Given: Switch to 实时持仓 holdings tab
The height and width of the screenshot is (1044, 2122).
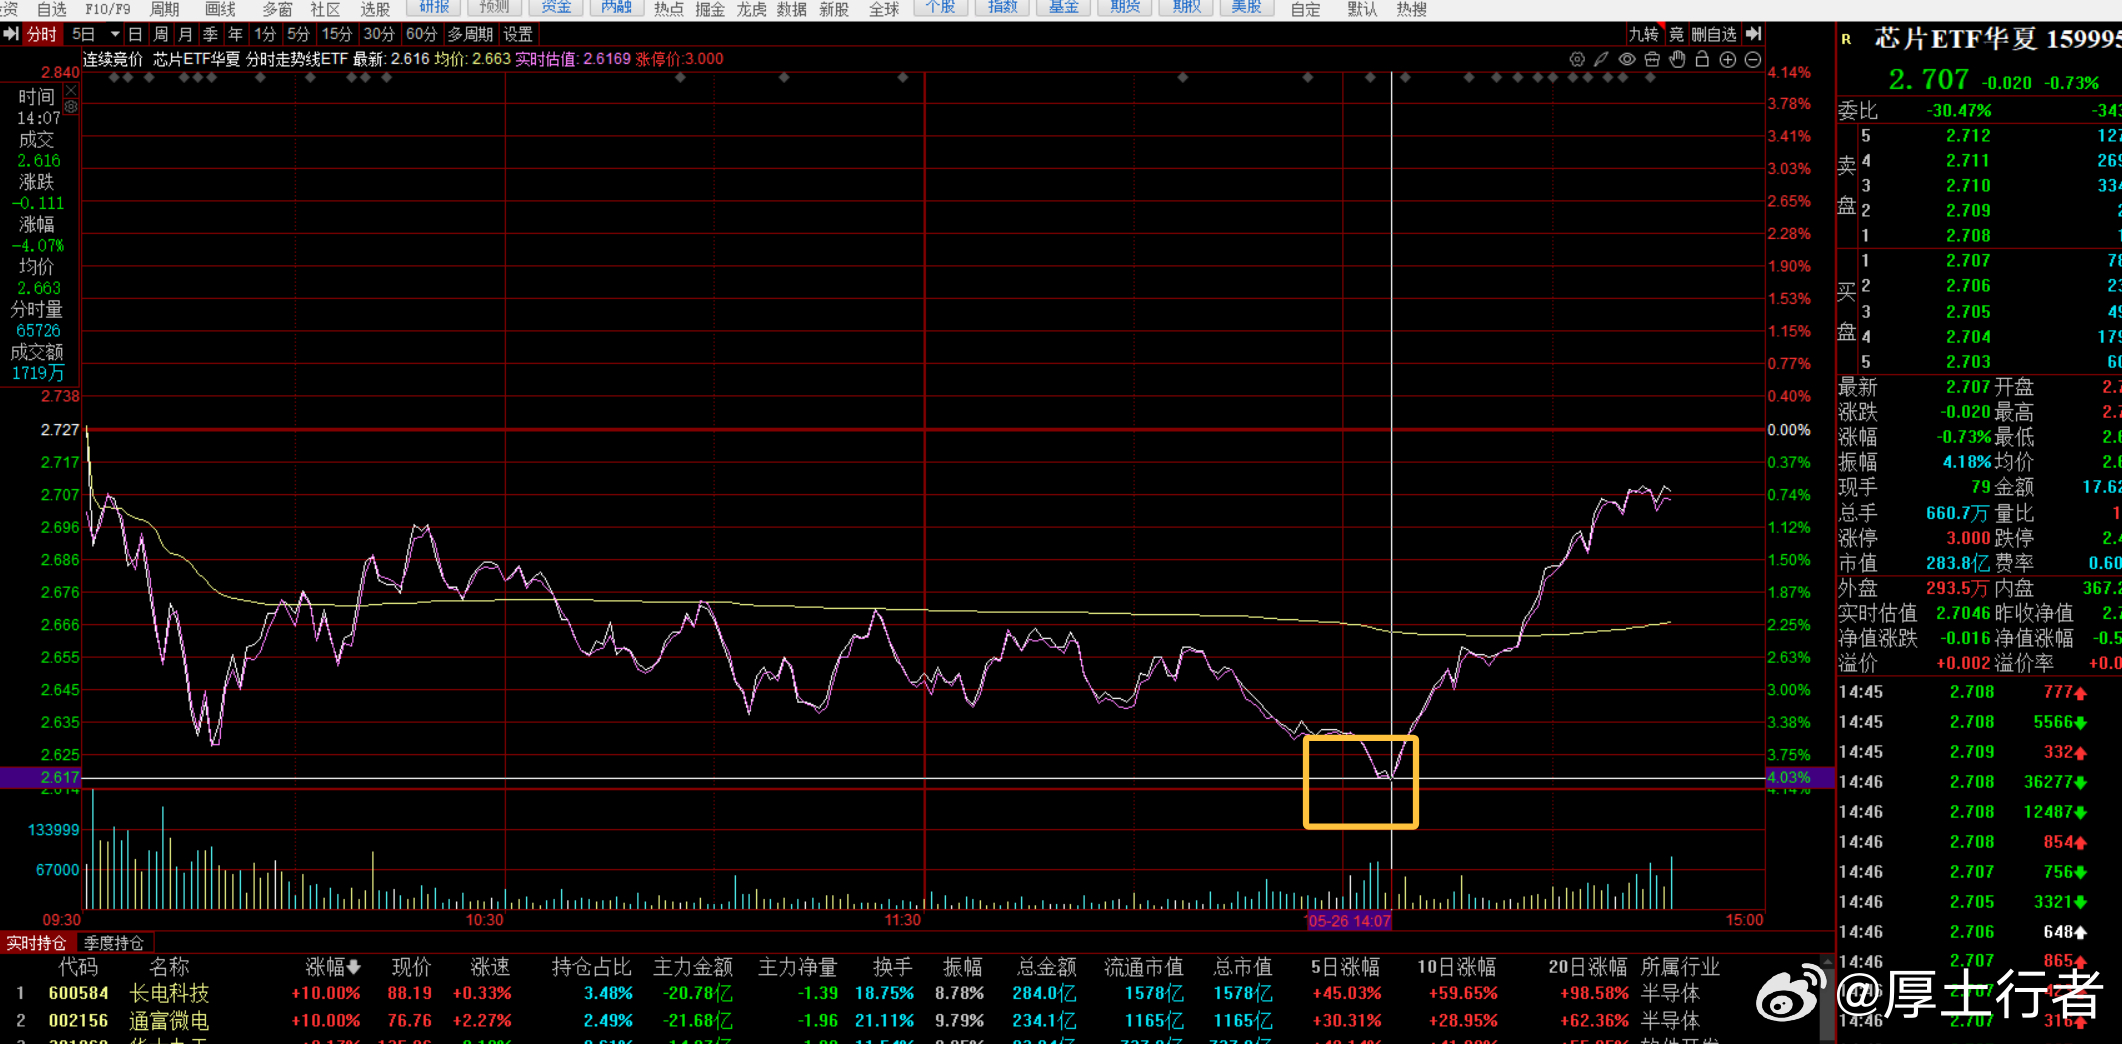Looking at the screenshot, I should tap(36, 943).
